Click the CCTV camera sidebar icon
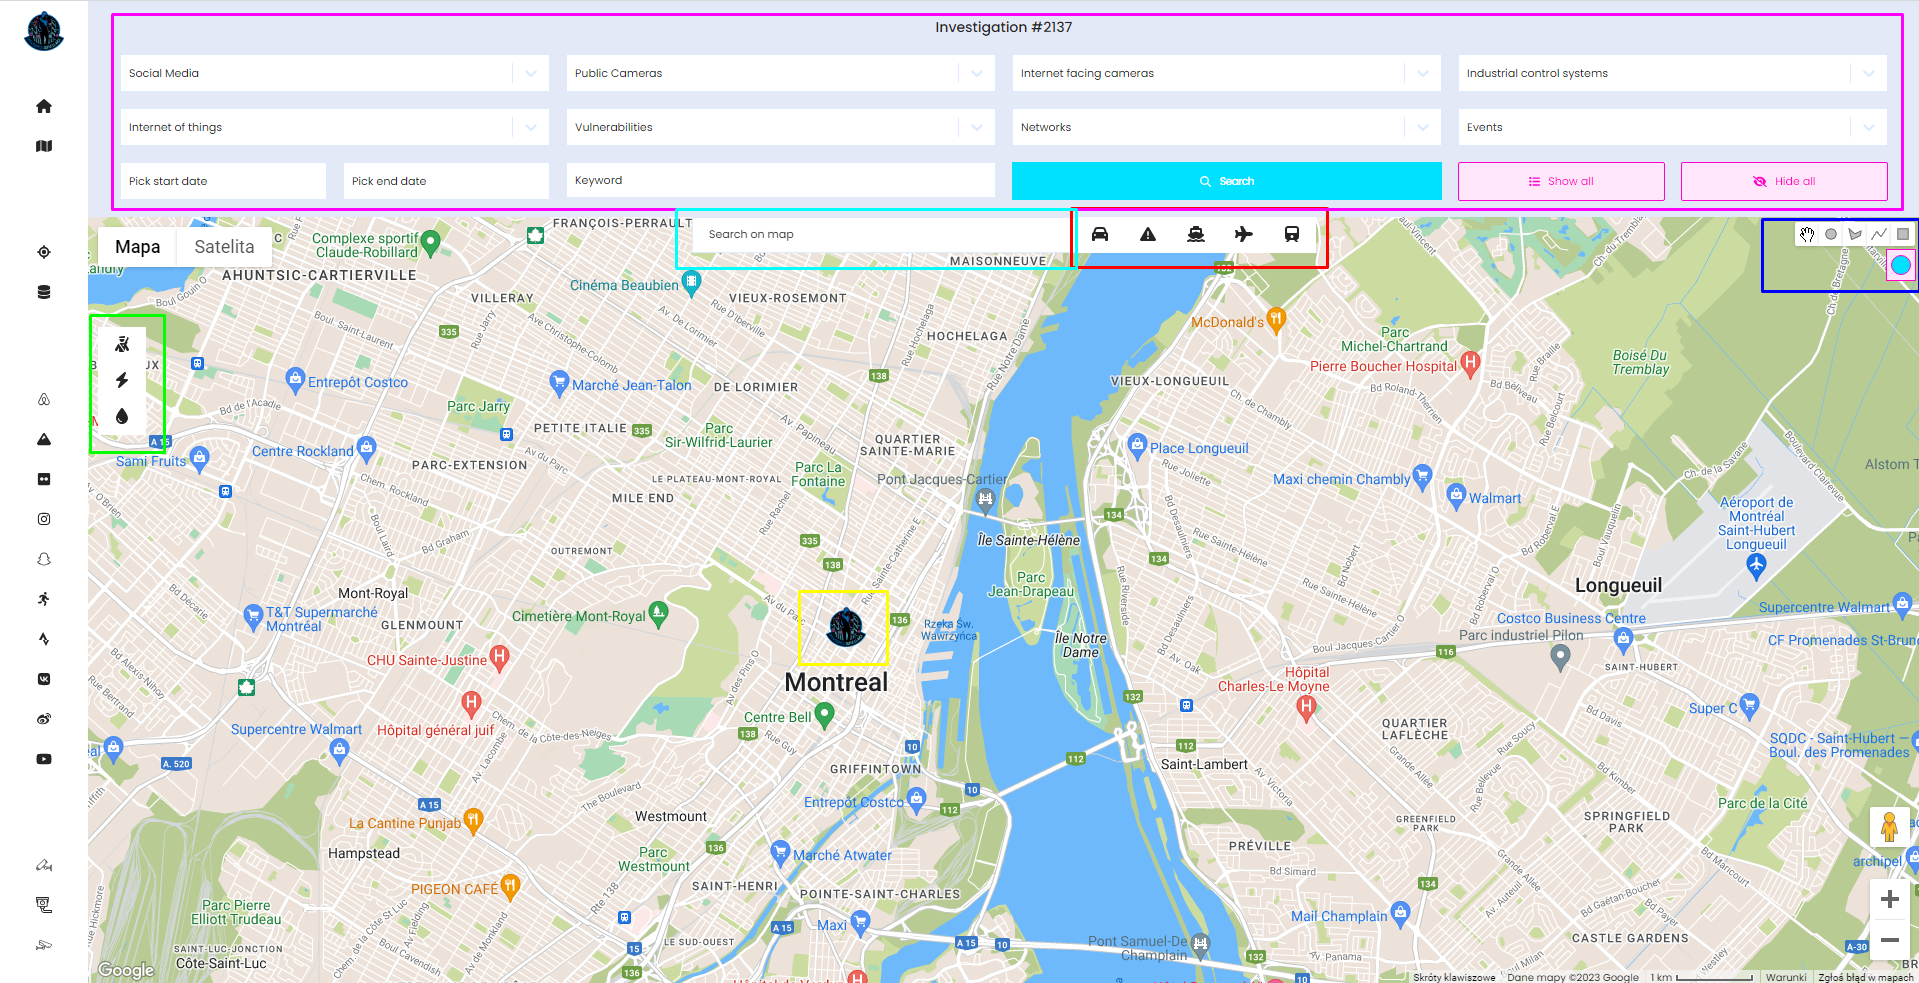 [x=44, y=945]
